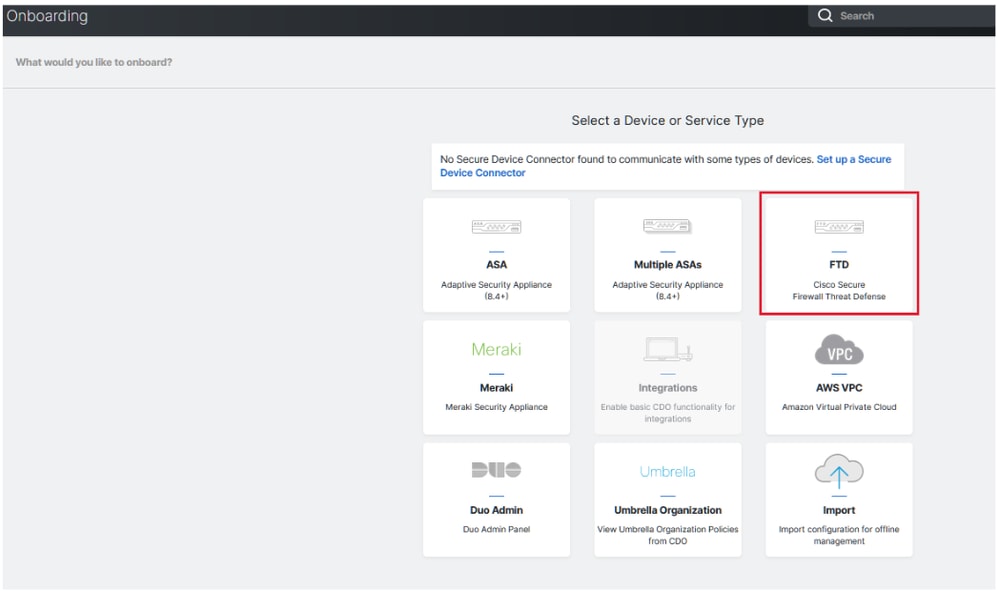Select the Multiple ASAs card title
The image size is (999, 591).
[667, 264]
